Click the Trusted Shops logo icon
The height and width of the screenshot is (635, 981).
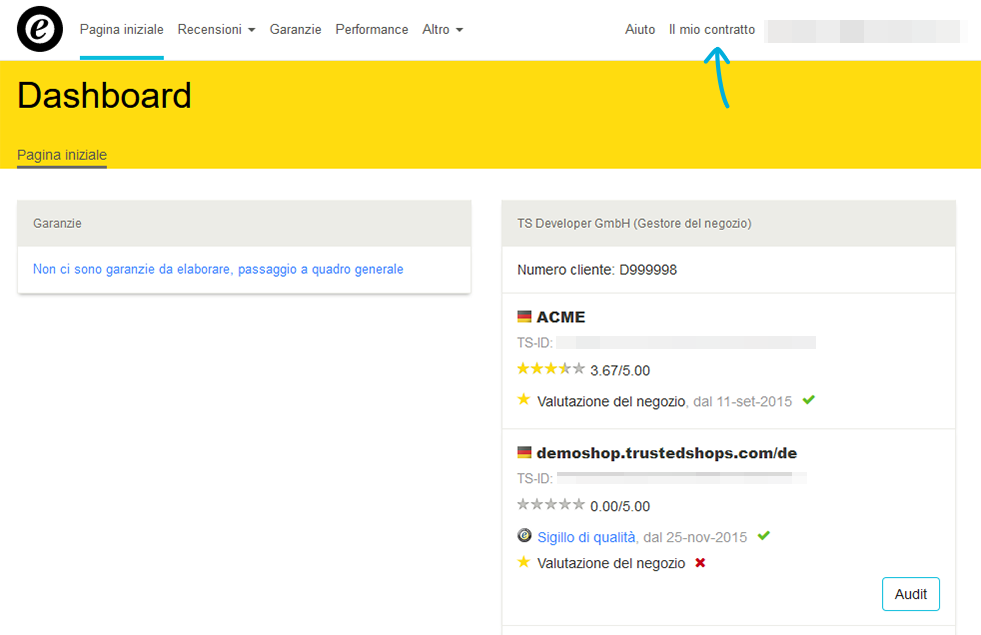(x=40, y=29)
